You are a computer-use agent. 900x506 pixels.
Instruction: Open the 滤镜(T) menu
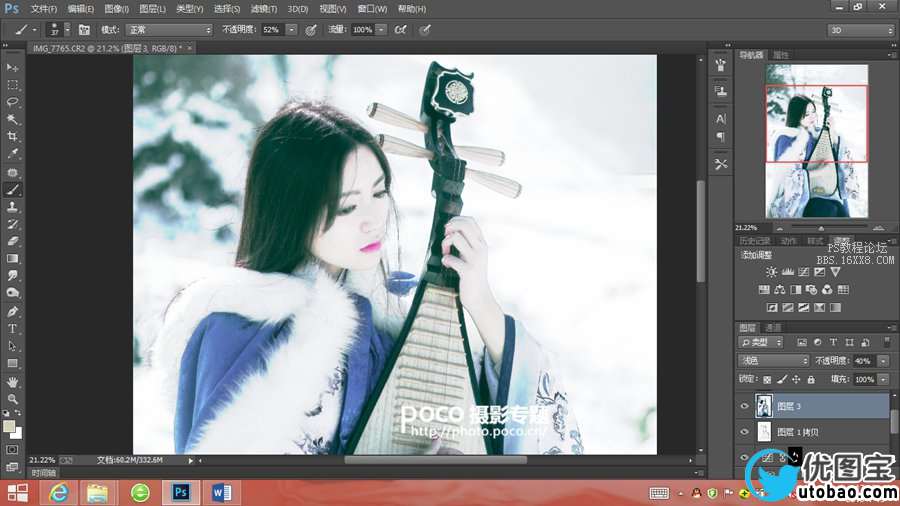click(263, 9)
